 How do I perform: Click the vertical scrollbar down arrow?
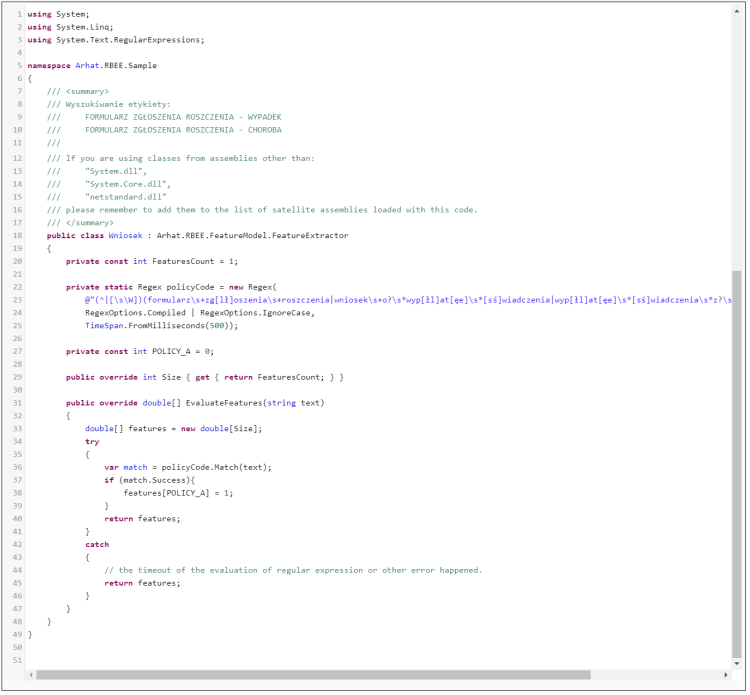738,662
